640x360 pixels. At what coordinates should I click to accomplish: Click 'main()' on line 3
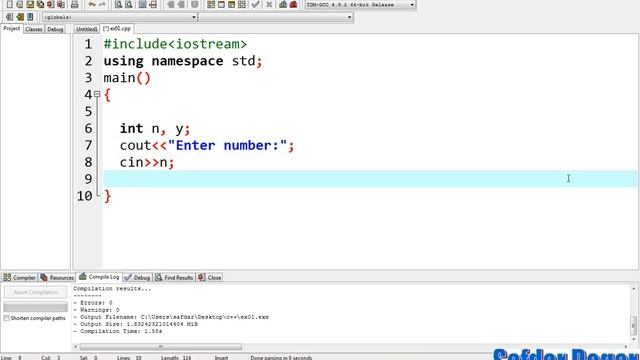click(x=127, y=78)
